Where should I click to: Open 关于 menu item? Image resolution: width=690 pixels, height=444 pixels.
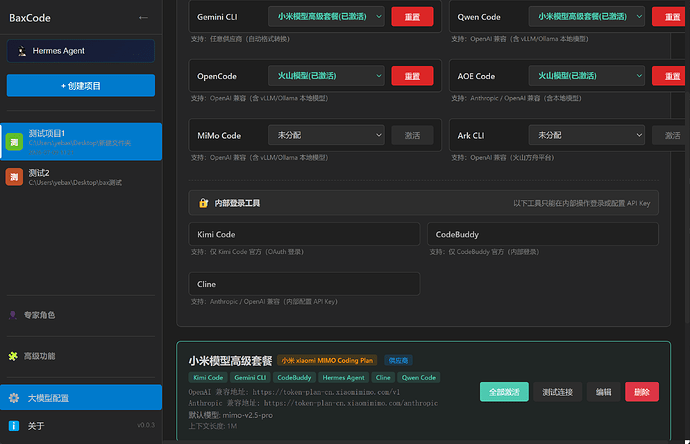(x=81, y=426)
